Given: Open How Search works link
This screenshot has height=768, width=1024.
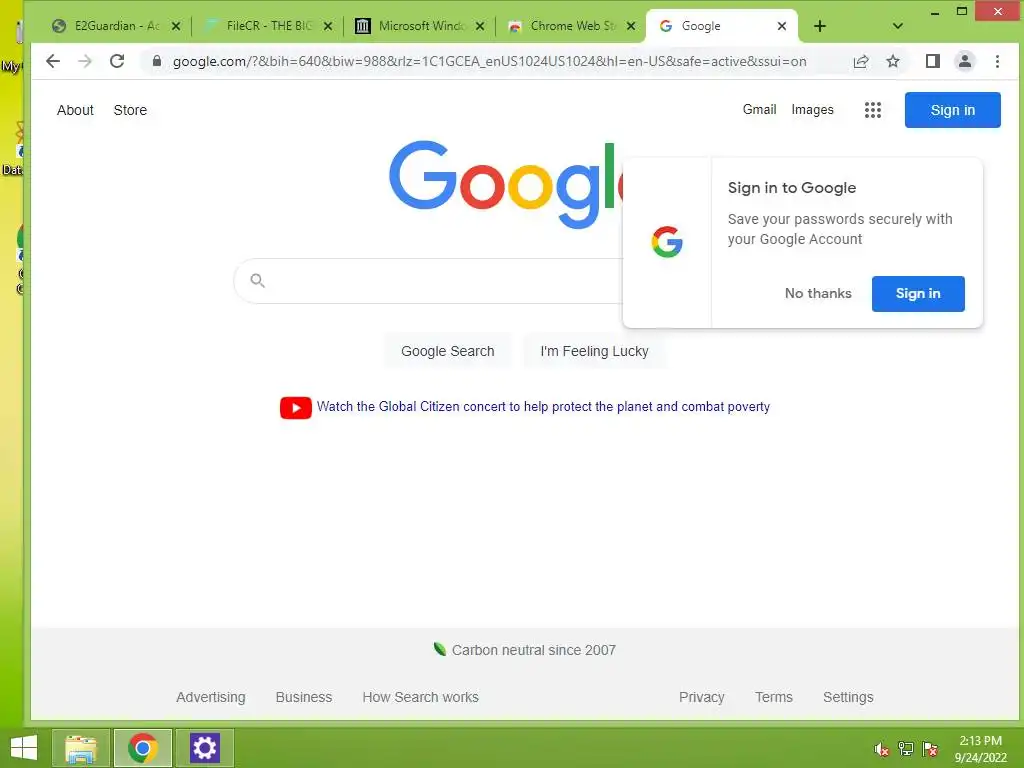Looking at the screenshot, I should point(420,697).
